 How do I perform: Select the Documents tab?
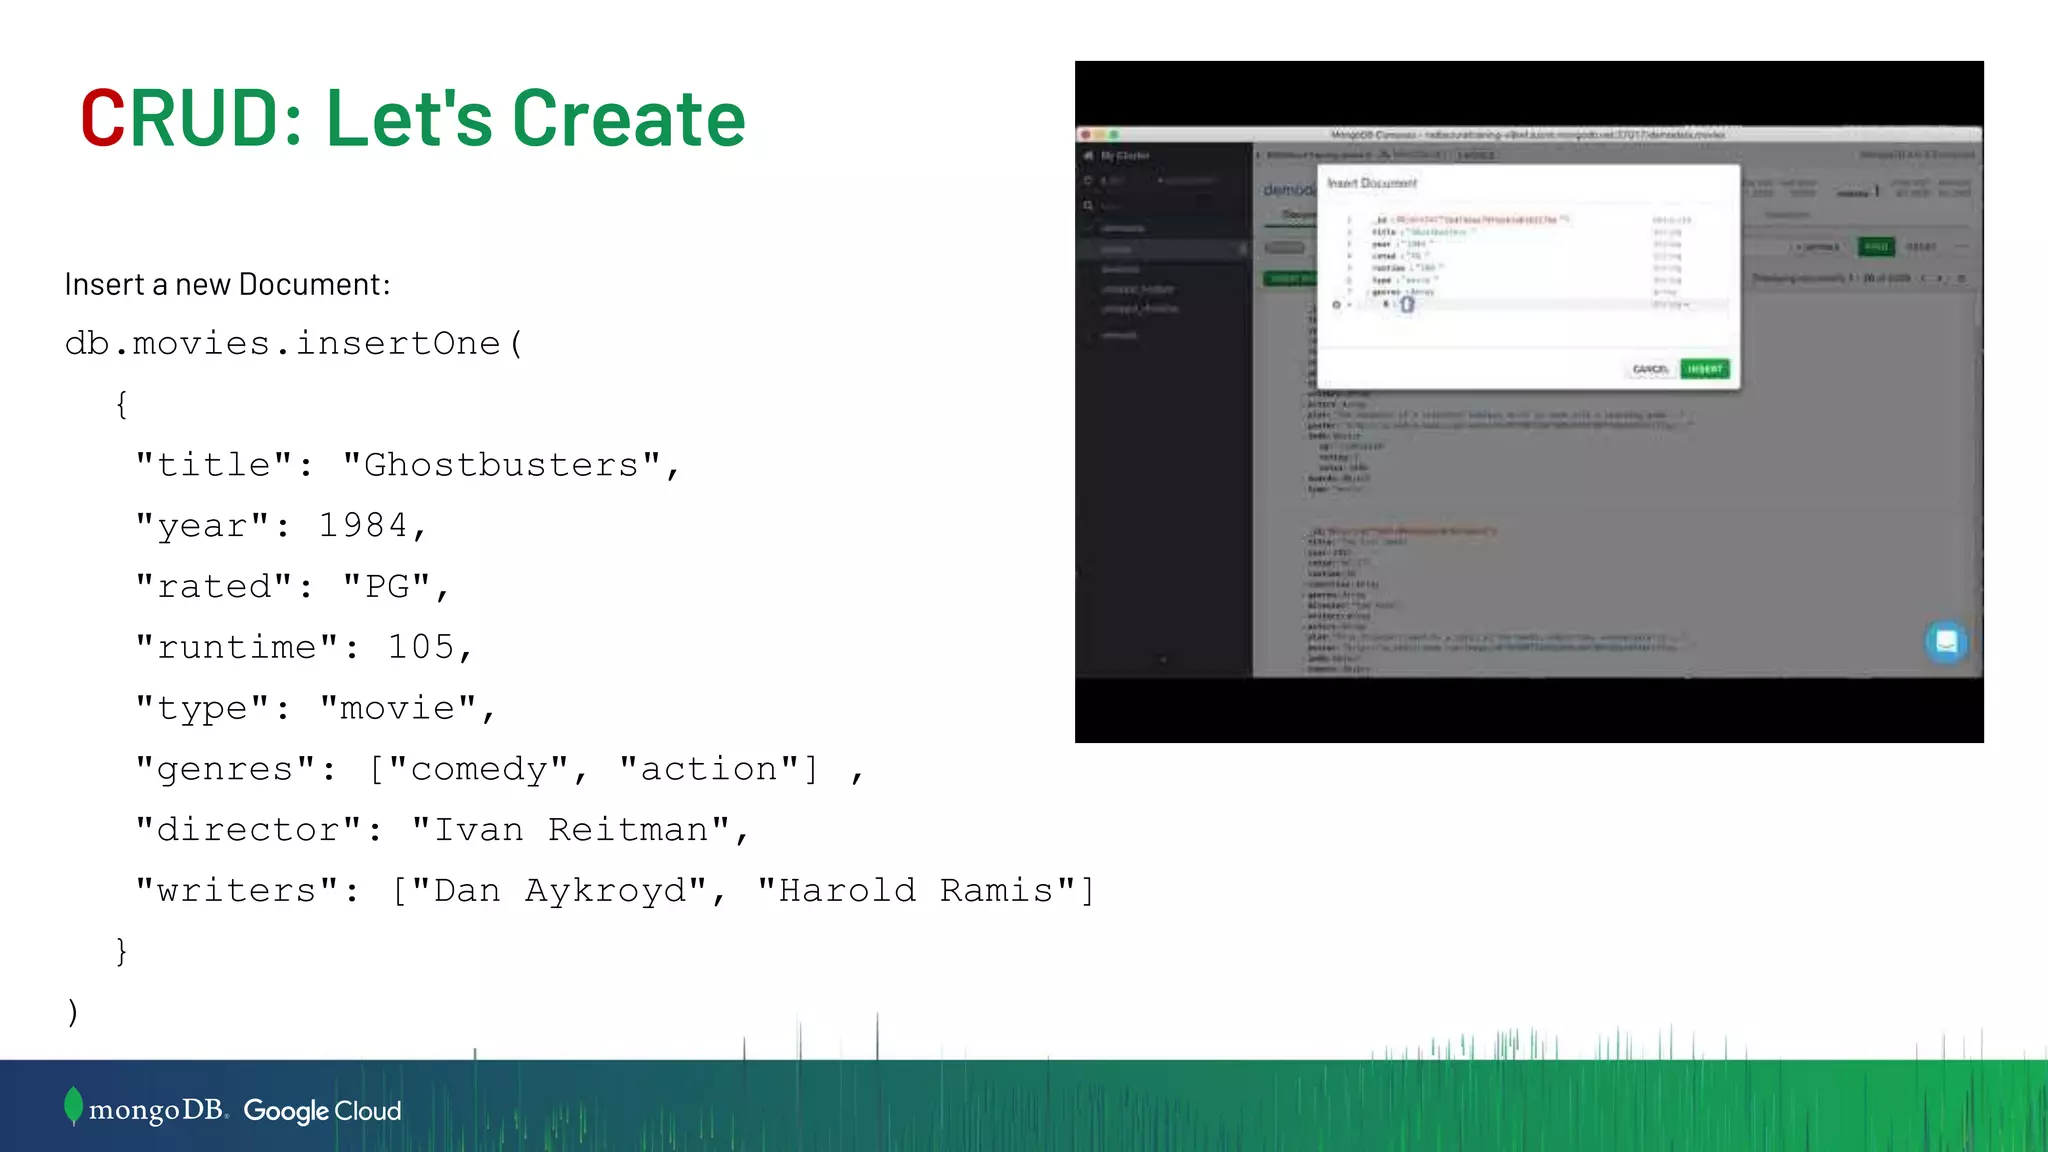(1297, 215)
